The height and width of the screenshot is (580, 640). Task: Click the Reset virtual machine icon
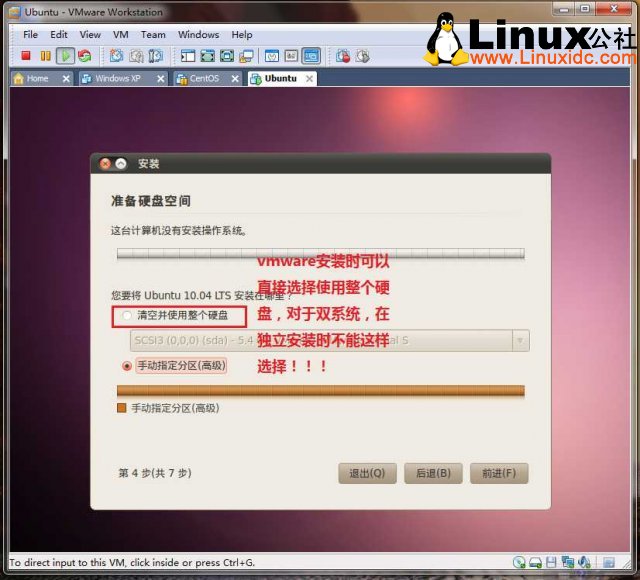[x=84, y=56]
